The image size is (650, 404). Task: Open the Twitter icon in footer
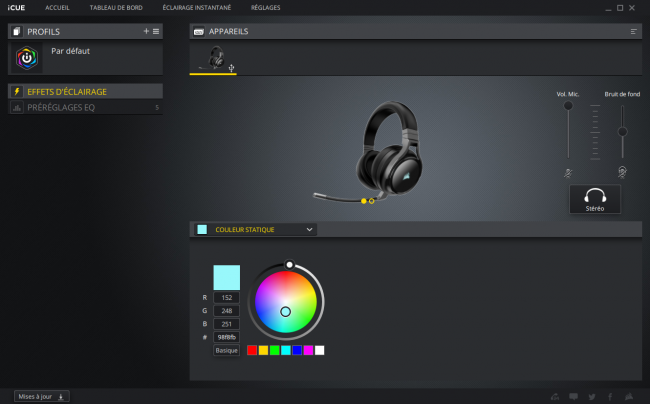click(x=592, y=397)
